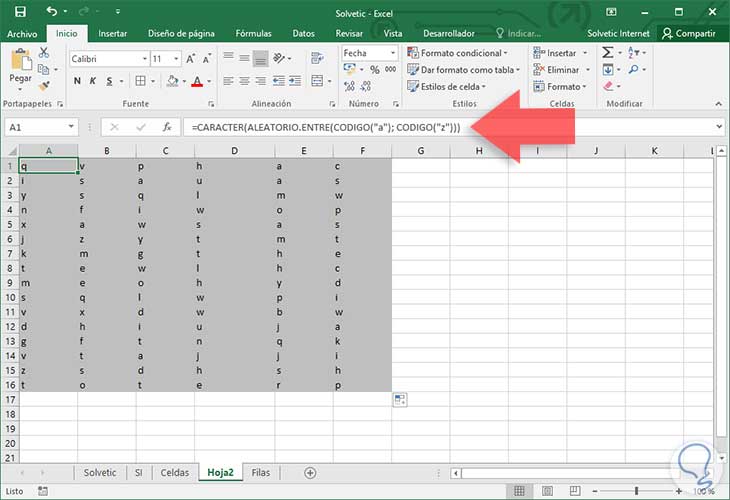Click inside the formula bar text
The height and width of the screenshot is (500, 730).
point(326,127)
